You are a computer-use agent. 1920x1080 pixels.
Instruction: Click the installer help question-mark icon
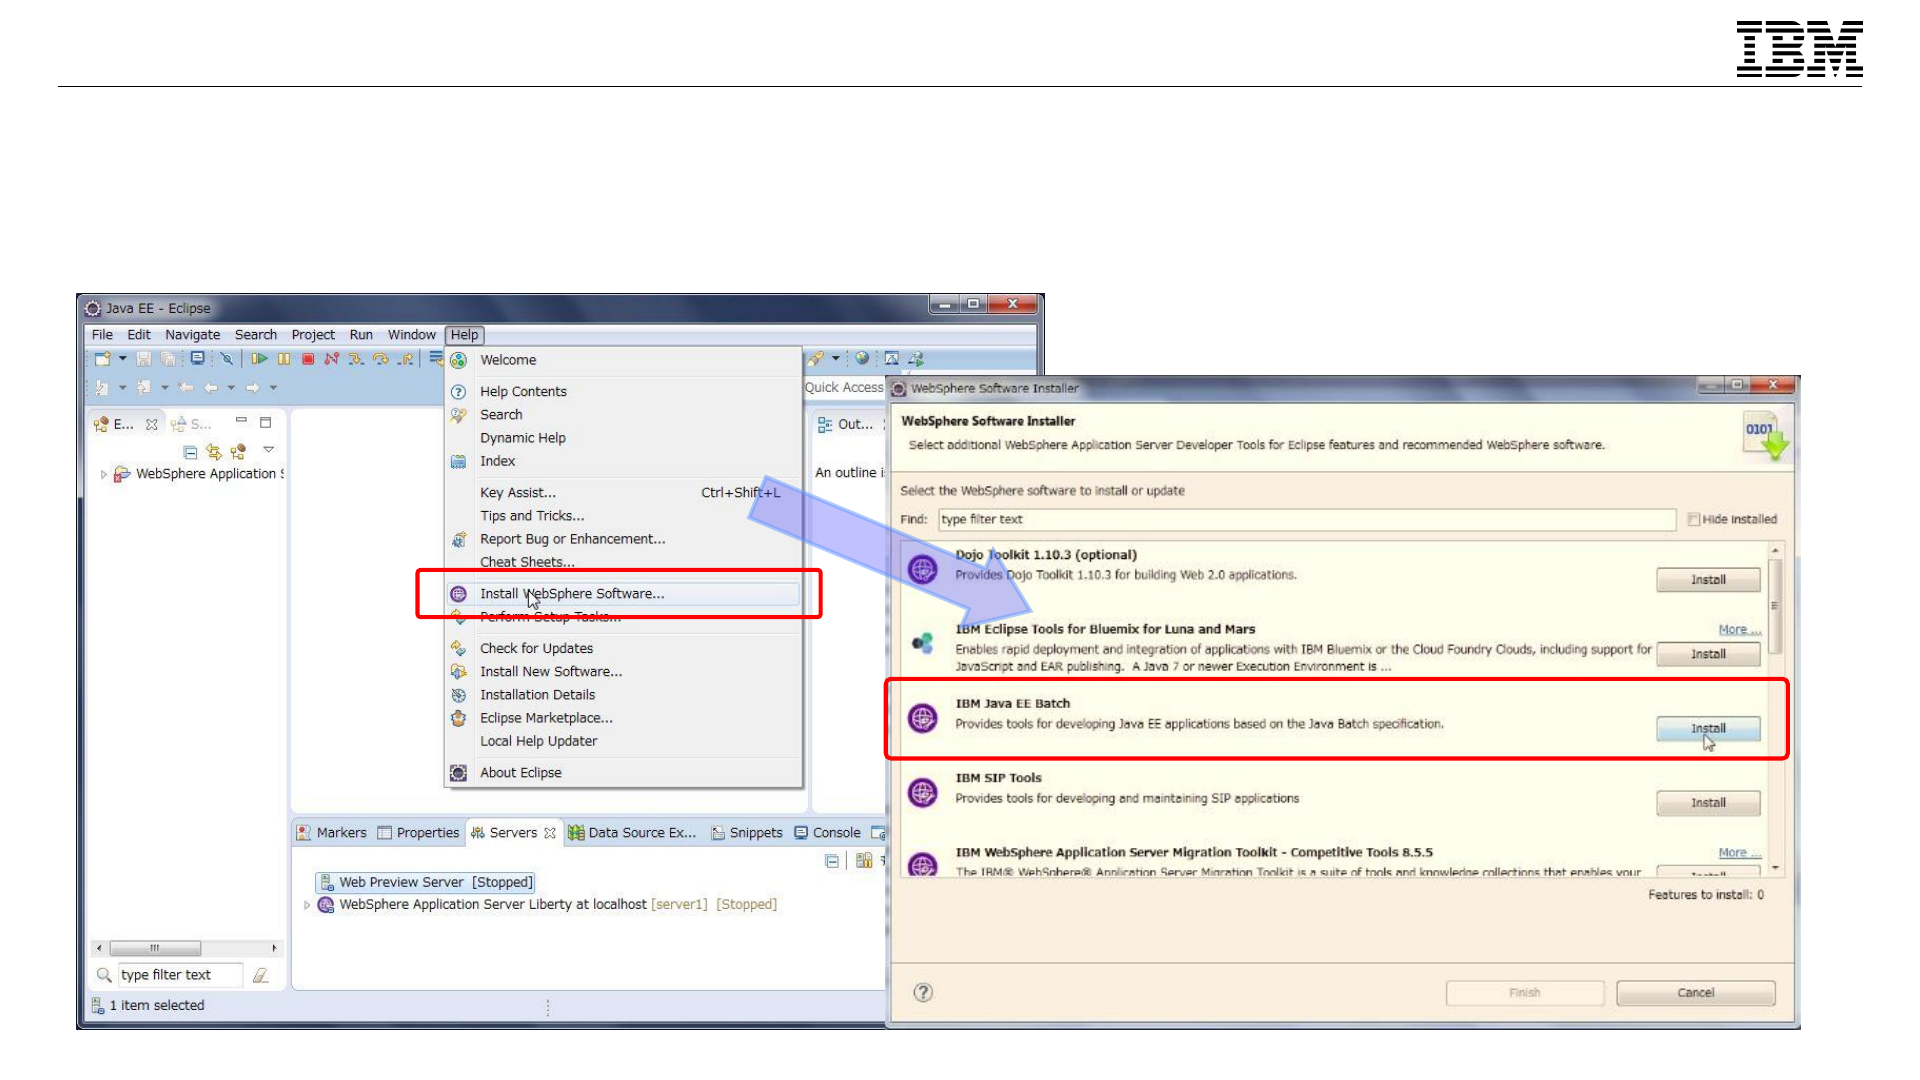coord(923,992)
